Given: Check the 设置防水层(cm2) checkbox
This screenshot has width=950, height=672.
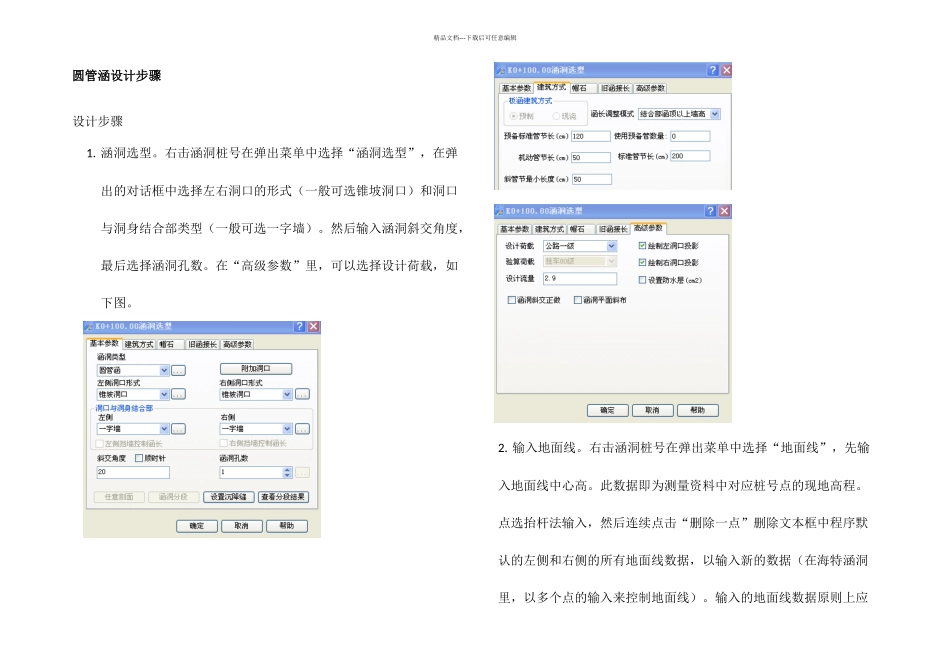Looking at the screenshot, I should 642,280.
